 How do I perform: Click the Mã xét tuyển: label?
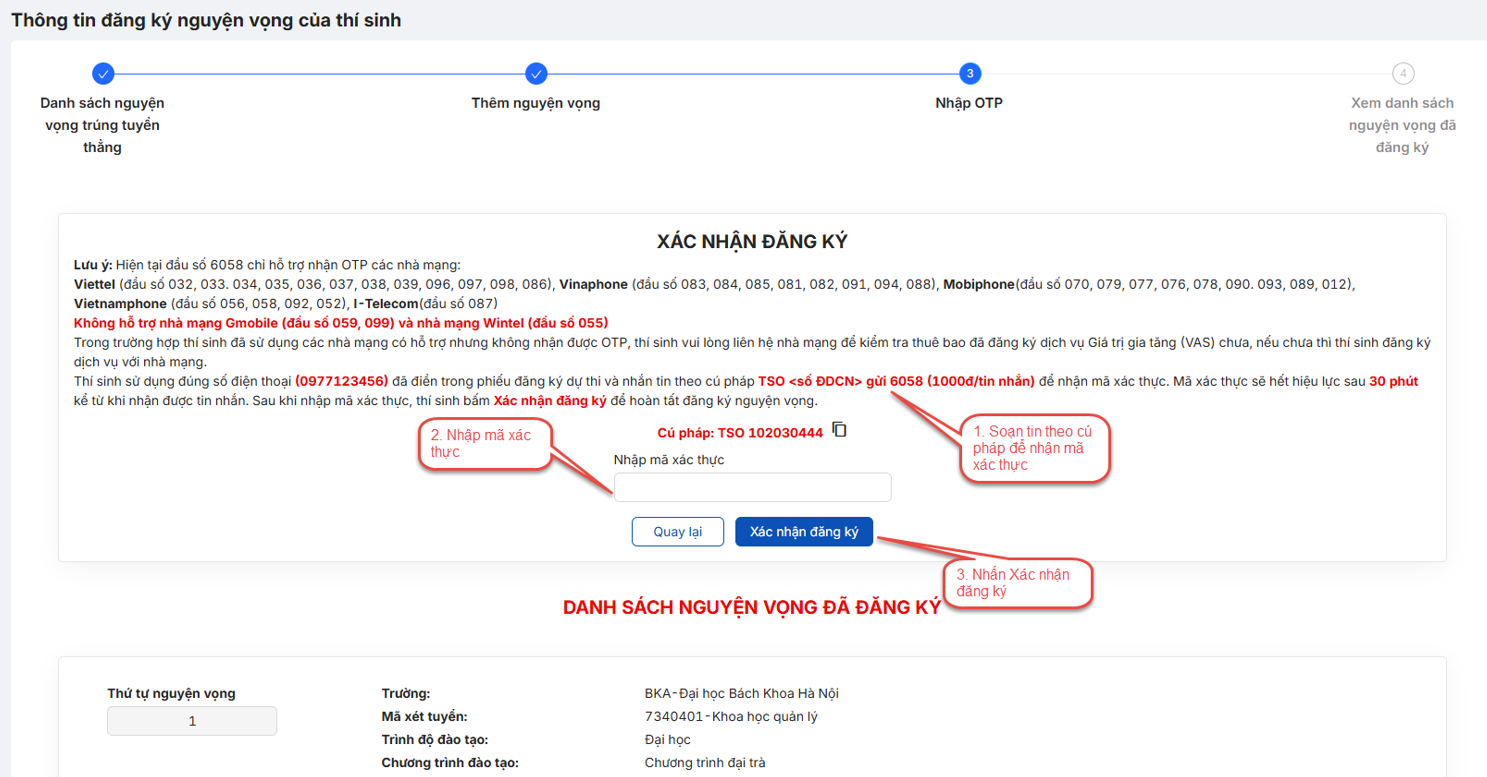pyautogui.click(x=424, y=716)
